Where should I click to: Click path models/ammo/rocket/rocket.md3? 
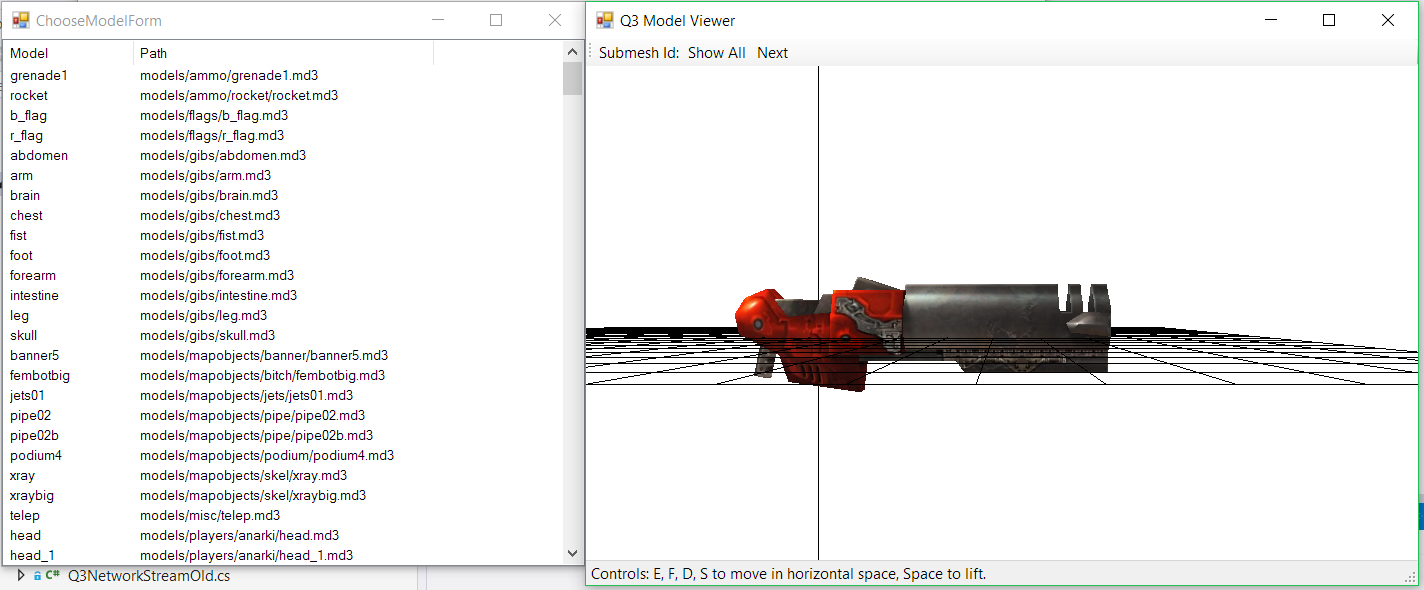pyautogui.click(x=239, y=95)
